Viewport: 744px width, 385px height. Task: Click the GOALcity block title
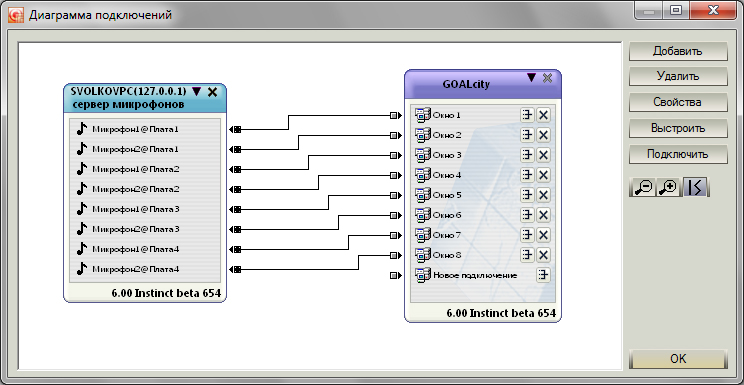[x=466, y=85]
